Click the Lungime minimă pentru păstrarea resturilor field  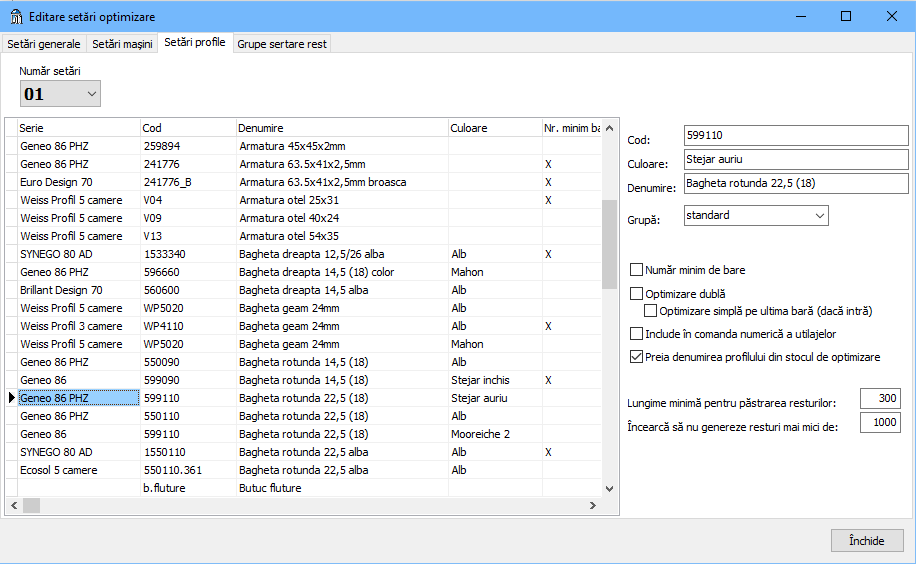(x=879, y=399)
